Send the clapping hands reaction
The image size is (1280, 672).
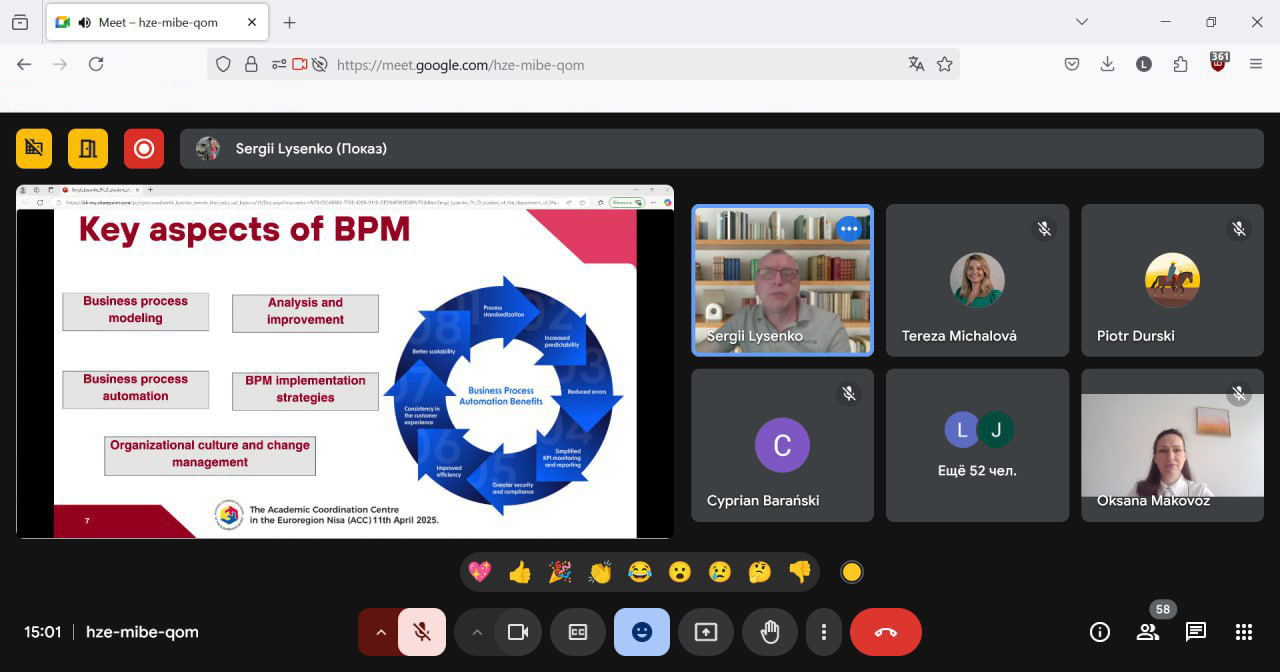coord(600,572)
